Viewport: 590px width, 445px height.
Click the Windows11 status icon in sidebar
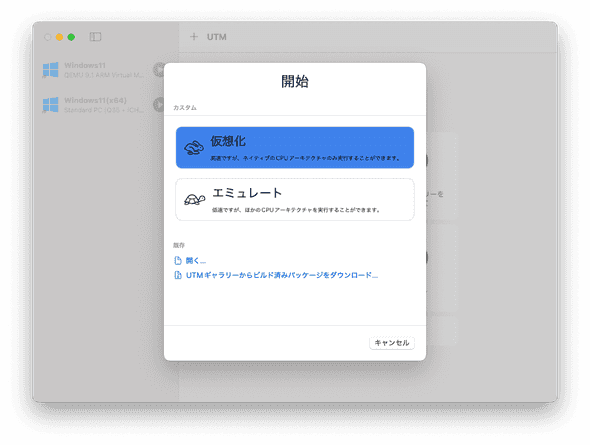[x=159, y=70]
